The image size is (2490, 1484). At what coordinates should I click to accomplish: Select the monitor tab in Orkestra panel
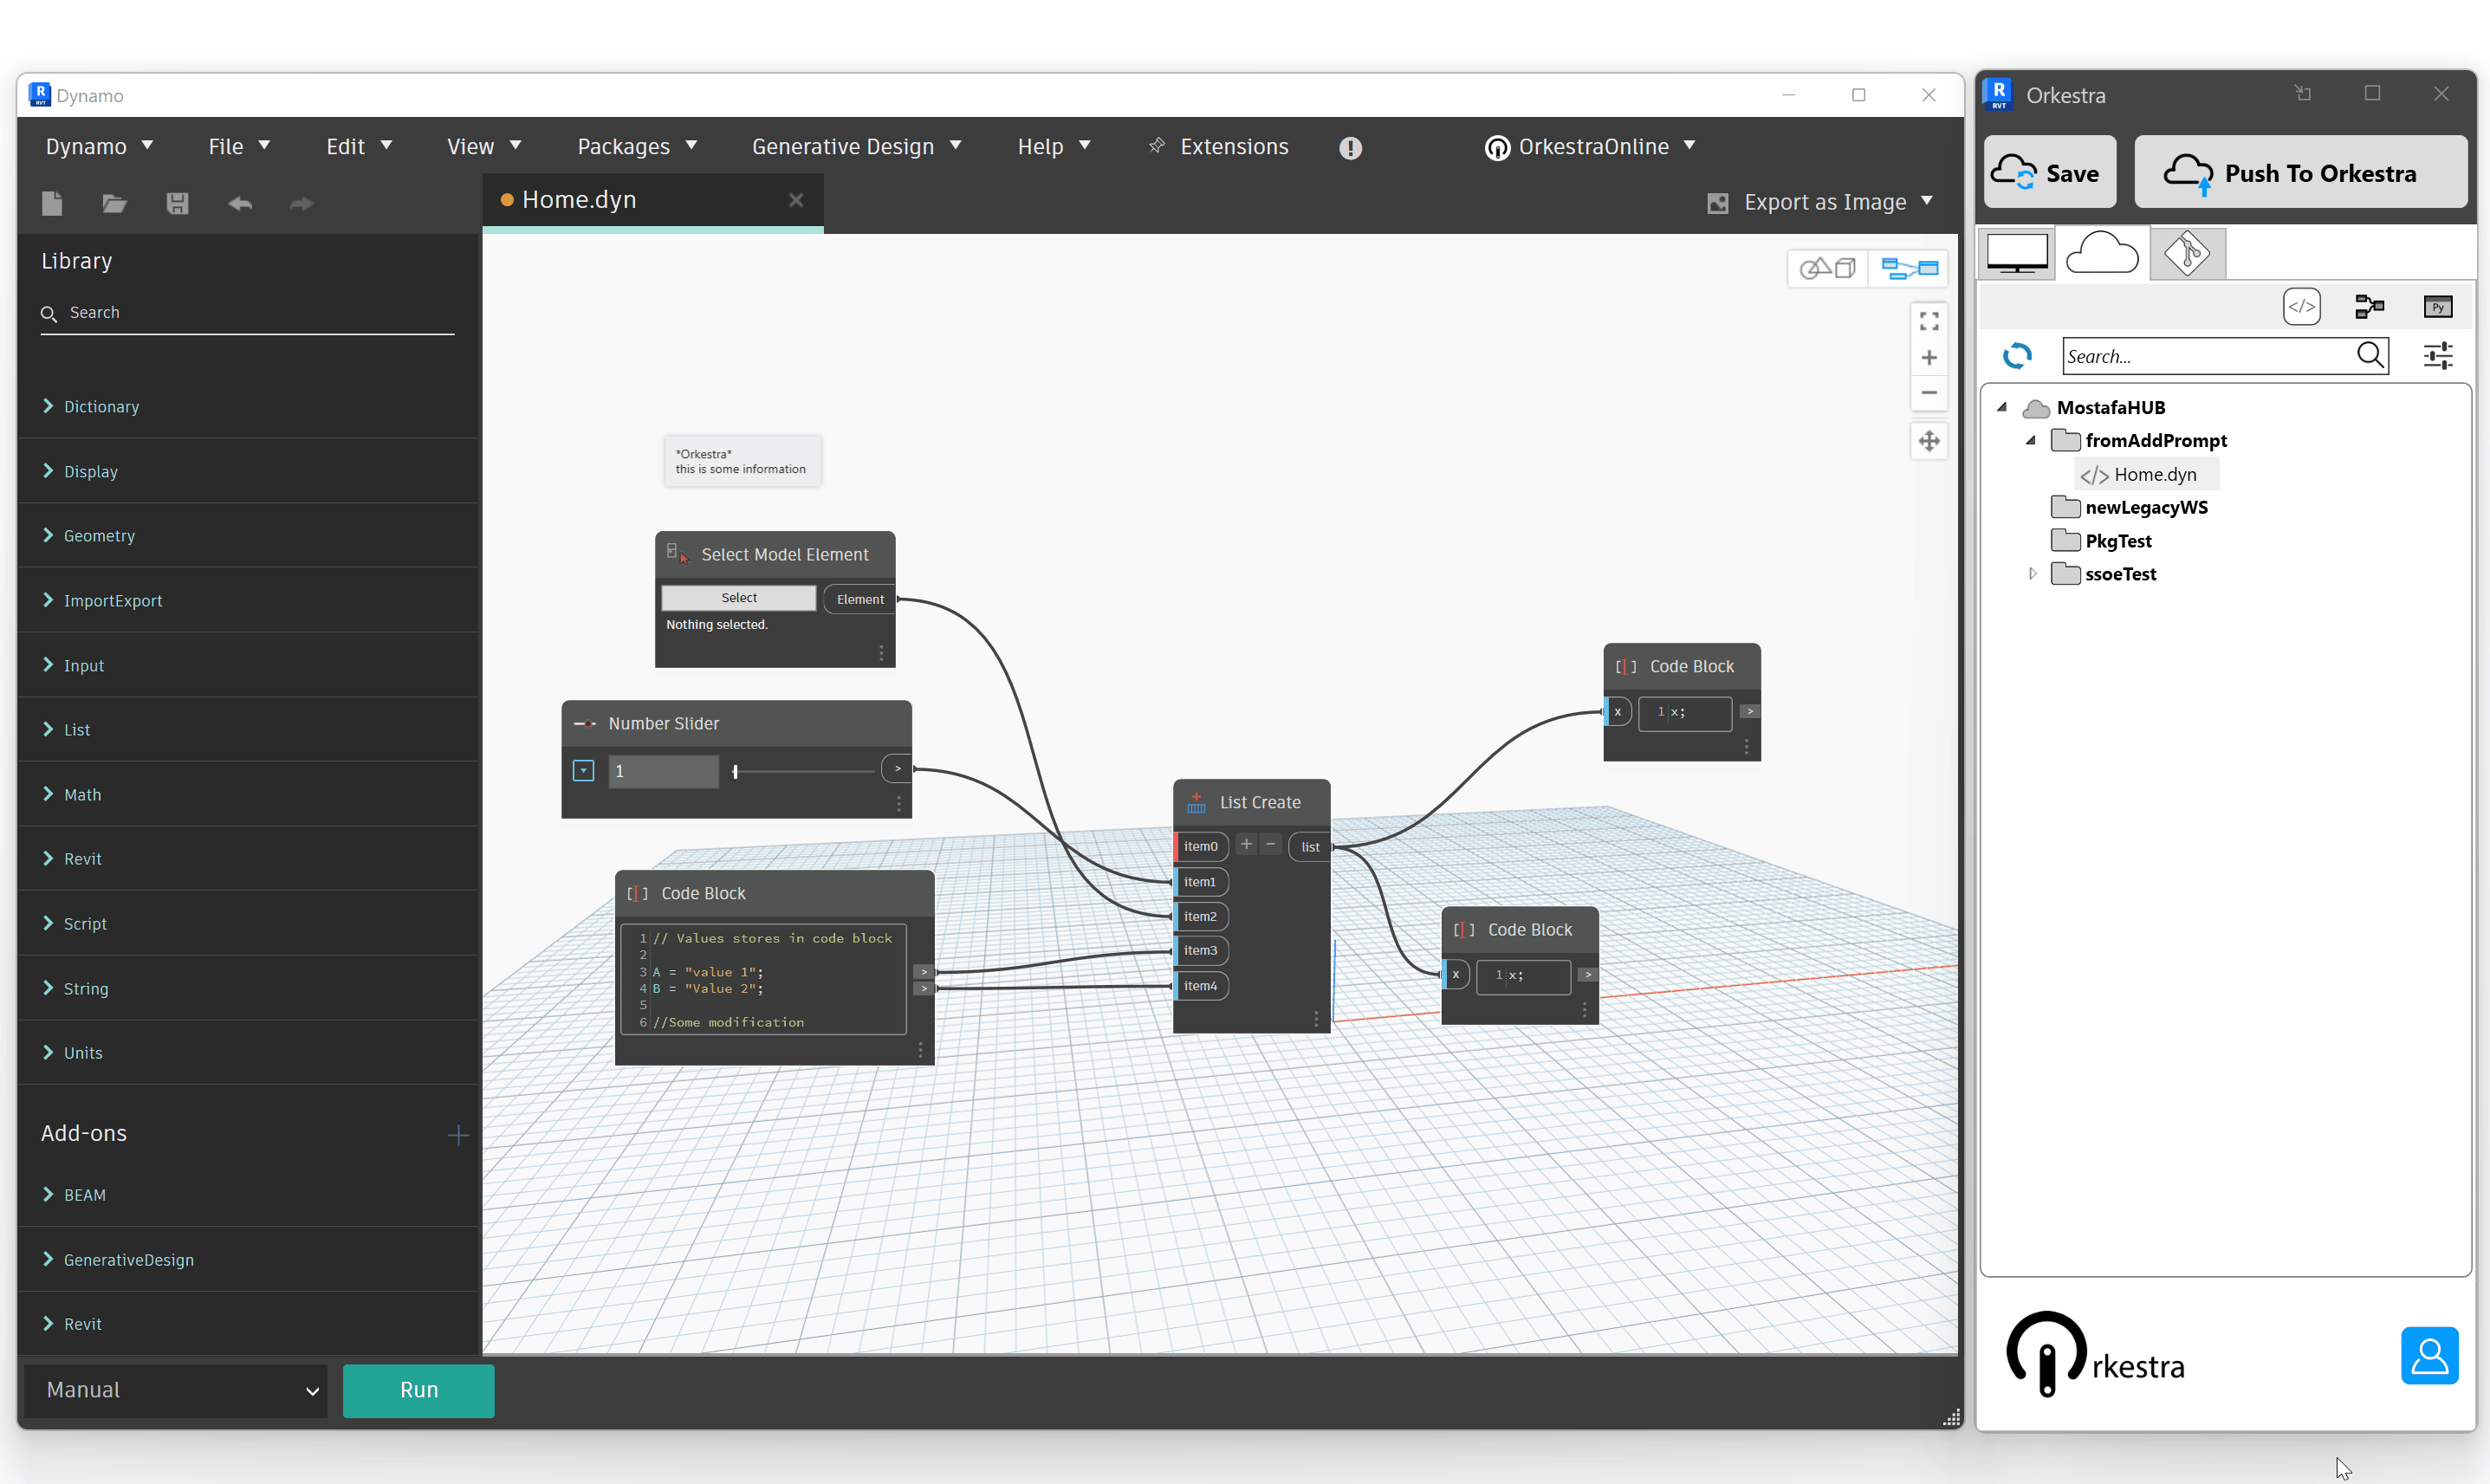(x=2016, y=253)
